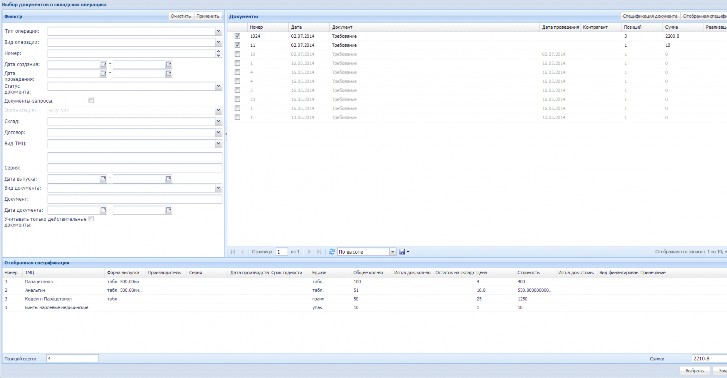Go to previous page of Документы grid

[242, 252]
